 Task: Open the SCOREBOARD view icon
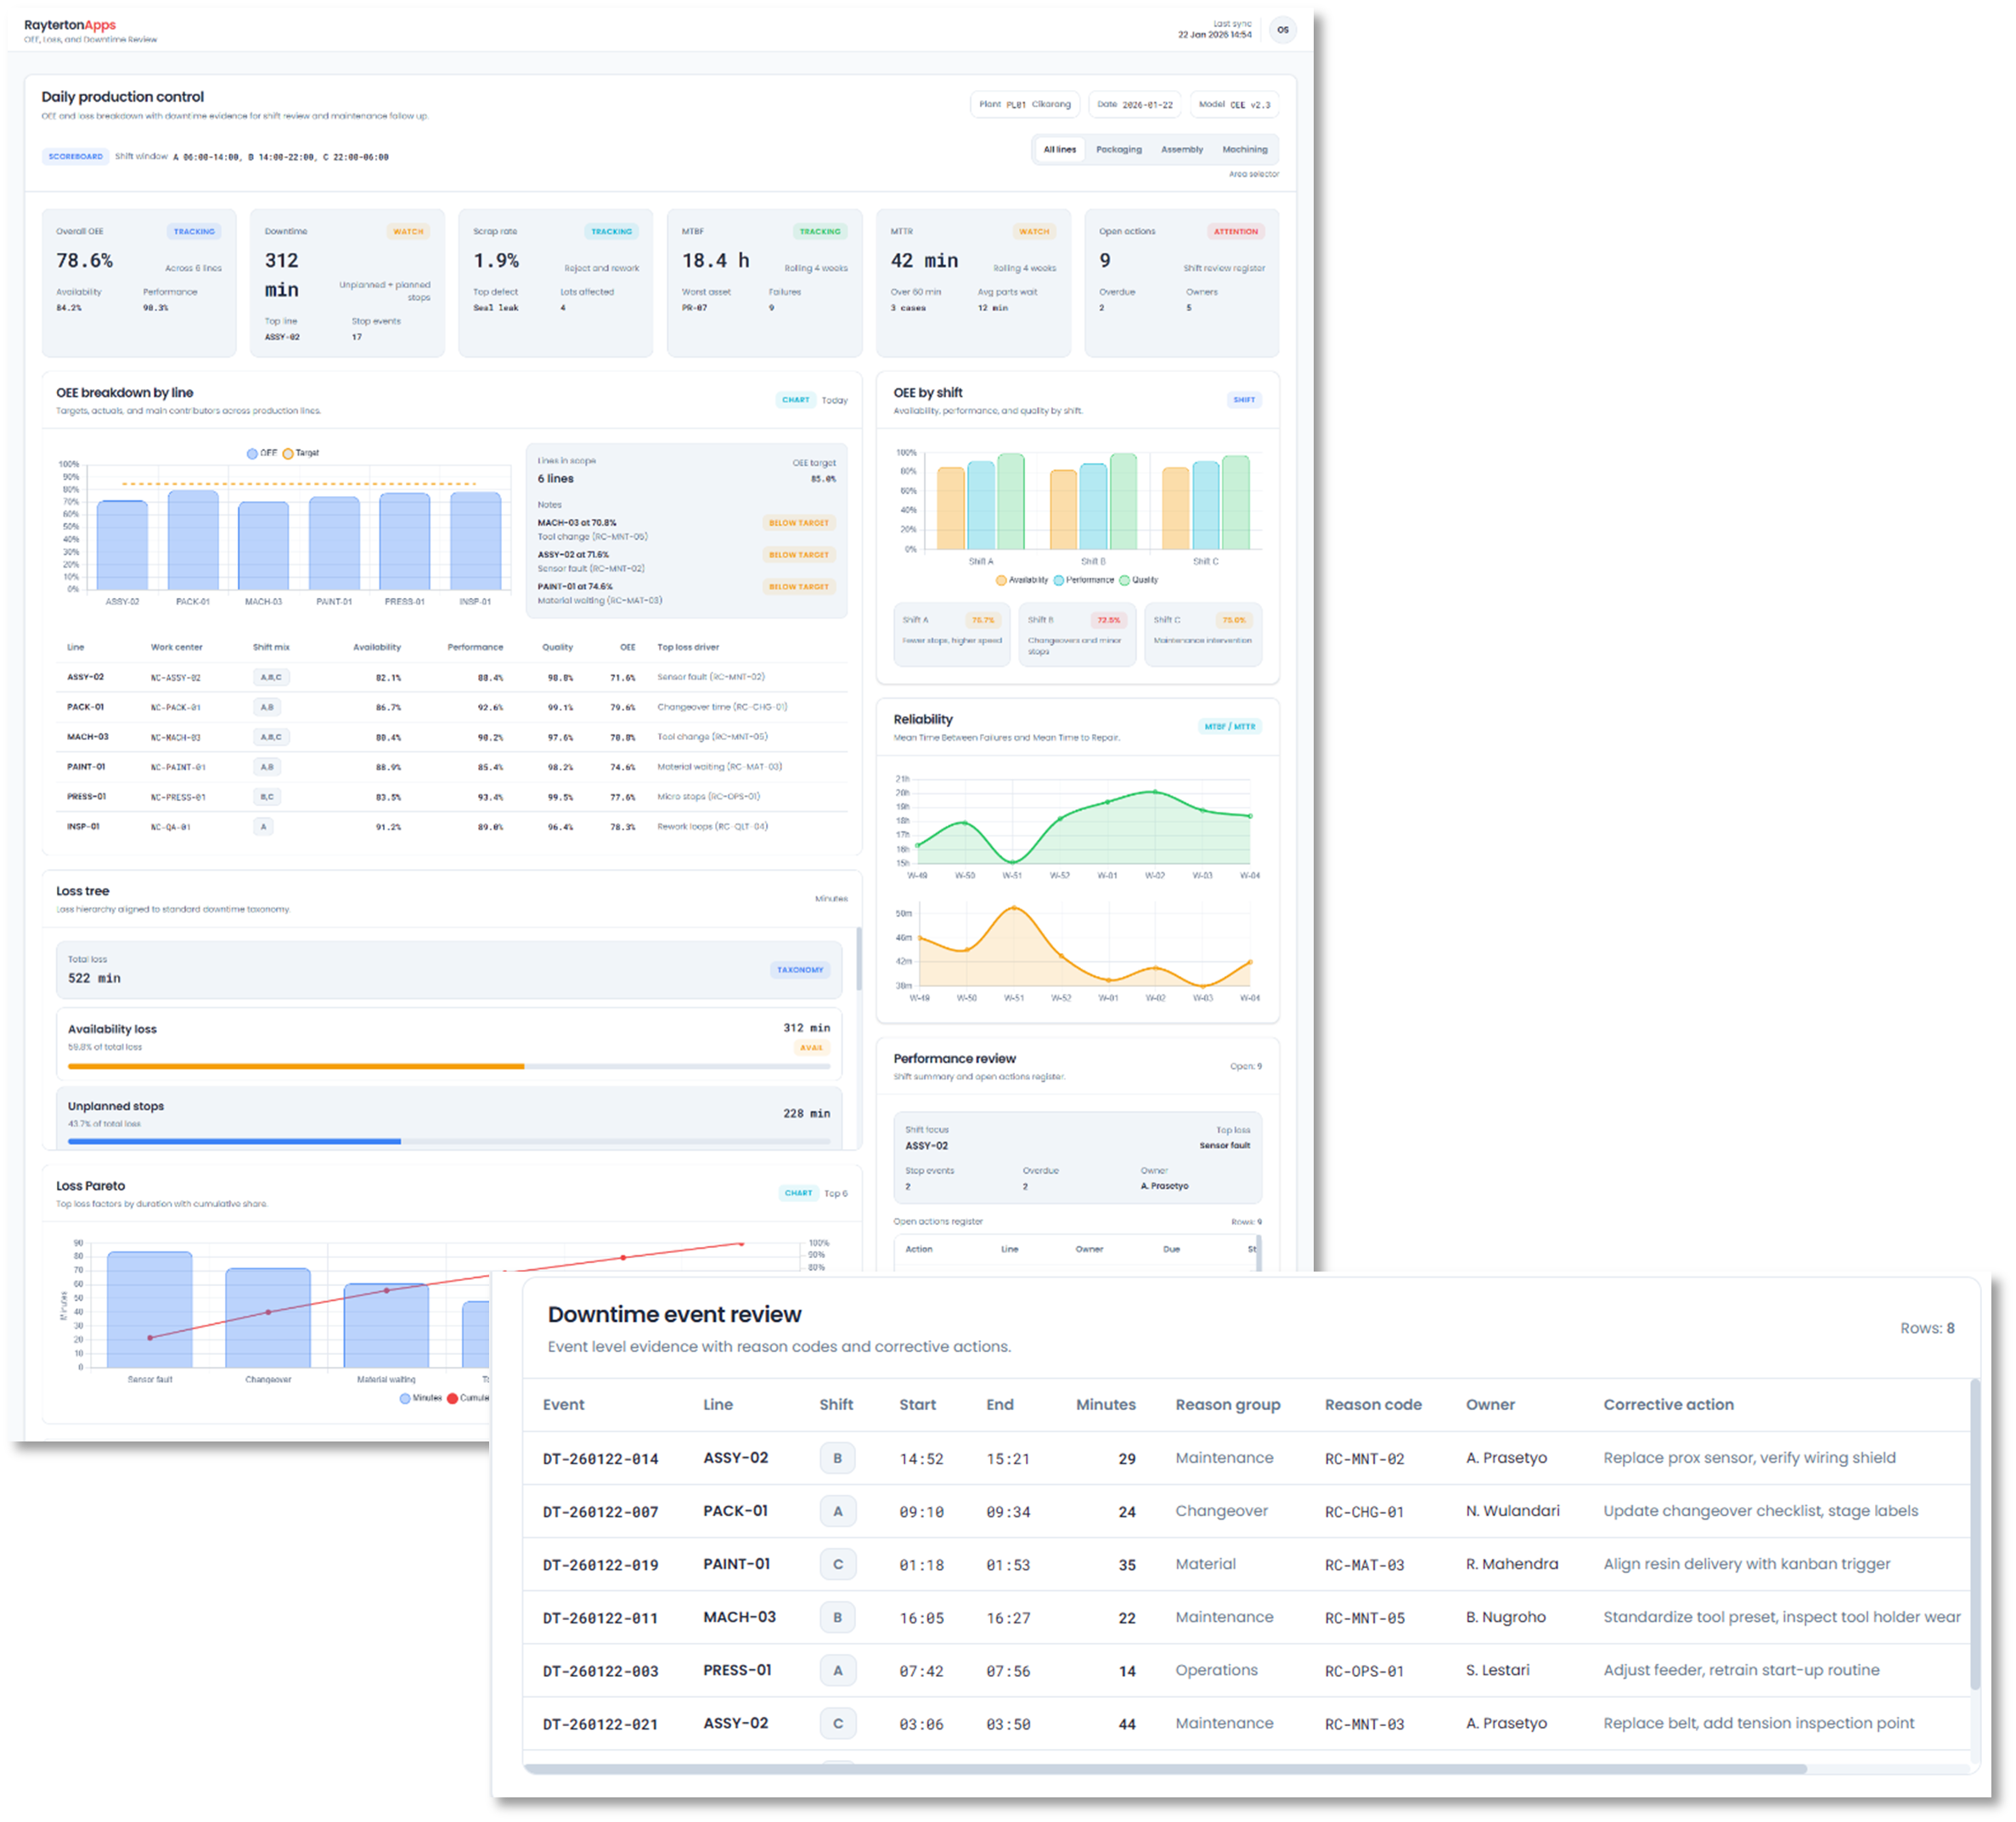75,156
